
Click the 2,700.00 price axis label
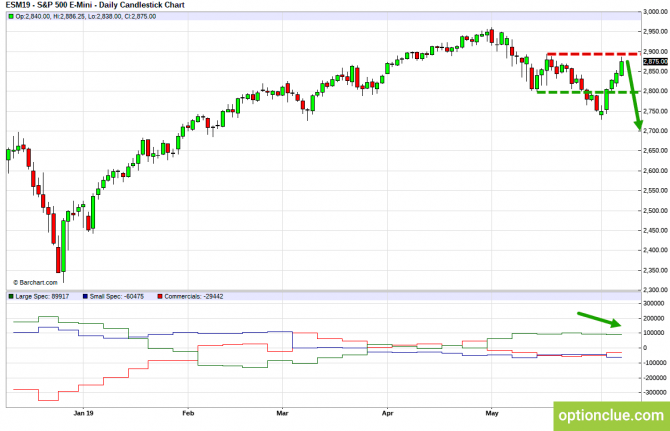[655, 131]
